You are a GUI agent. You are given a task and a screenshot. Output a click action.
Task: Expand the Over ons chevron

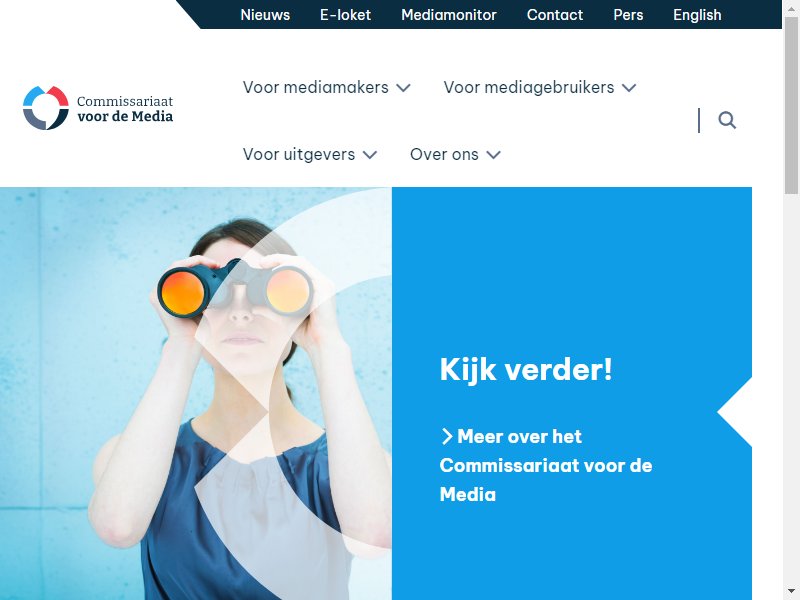point(493,155)
